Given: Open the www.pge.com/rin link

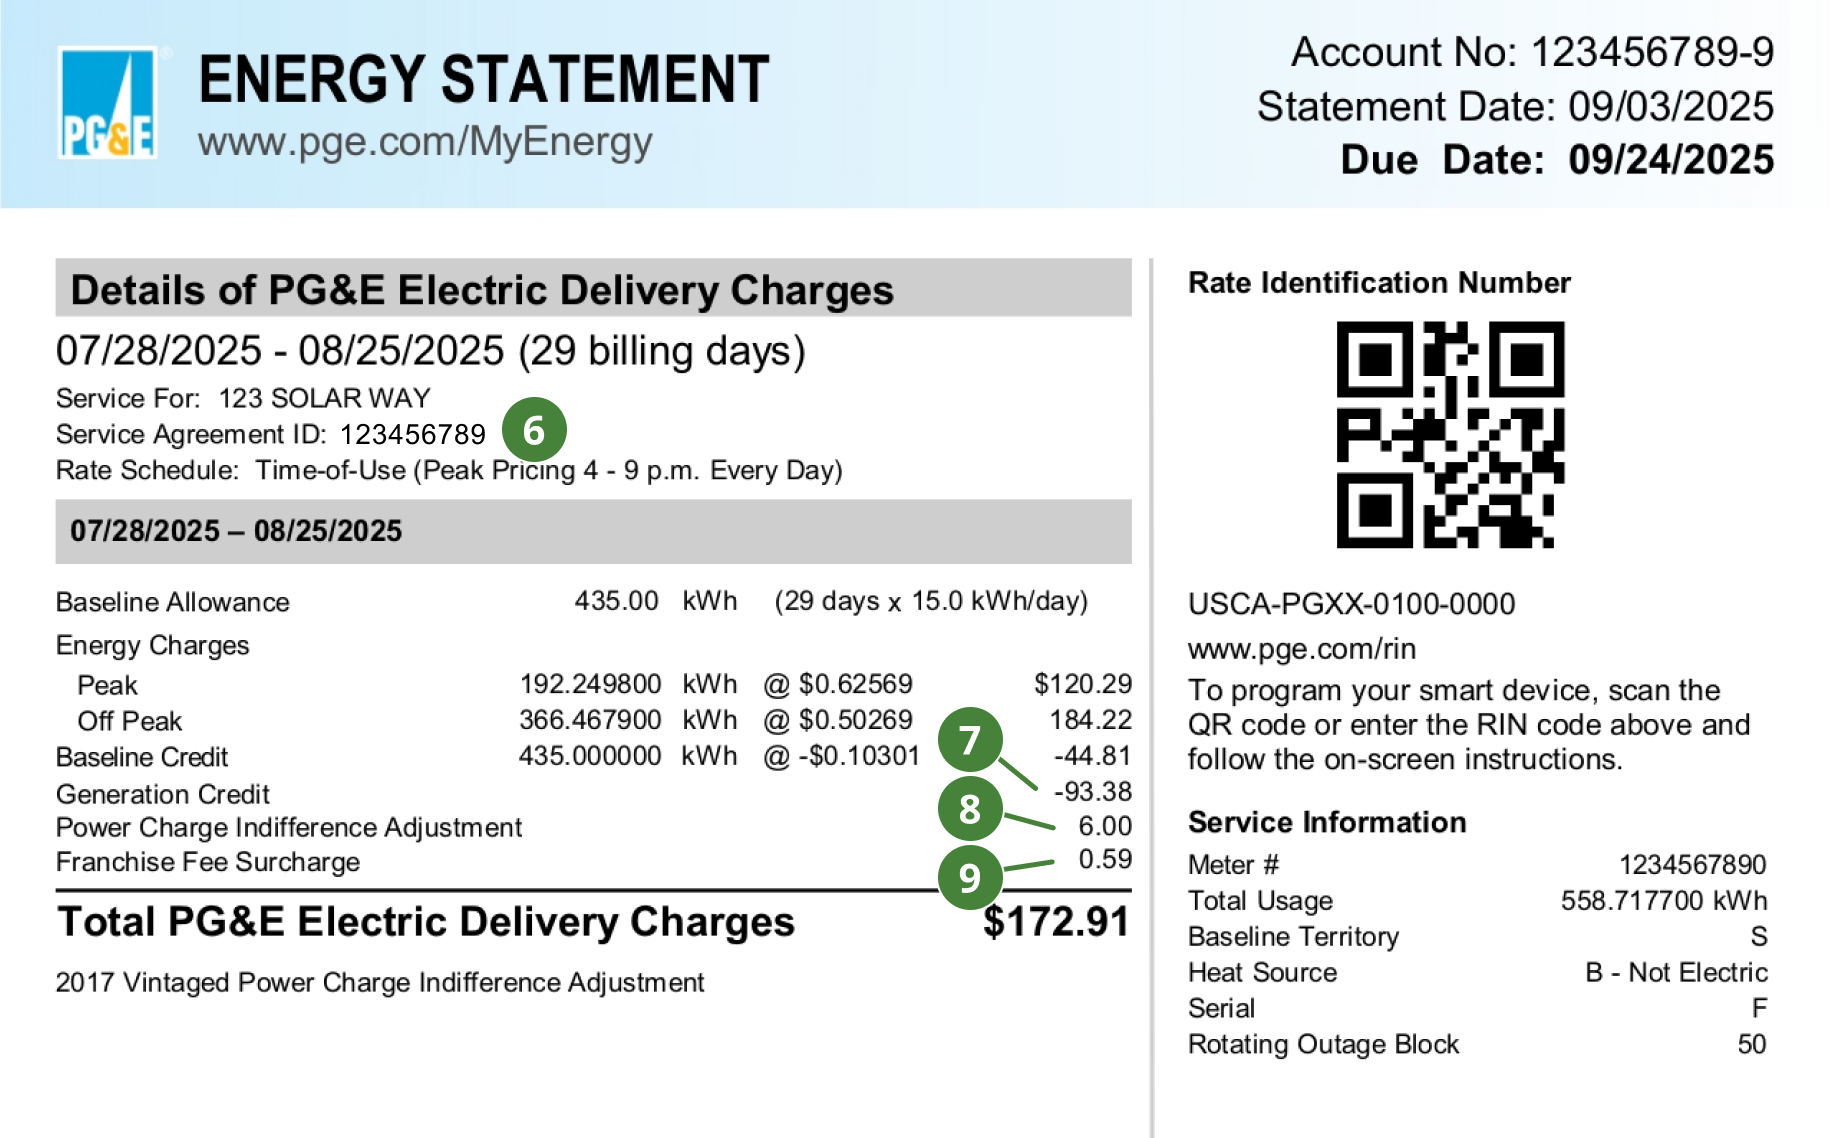Looking at the screenshot, I should click(1302, 649).
